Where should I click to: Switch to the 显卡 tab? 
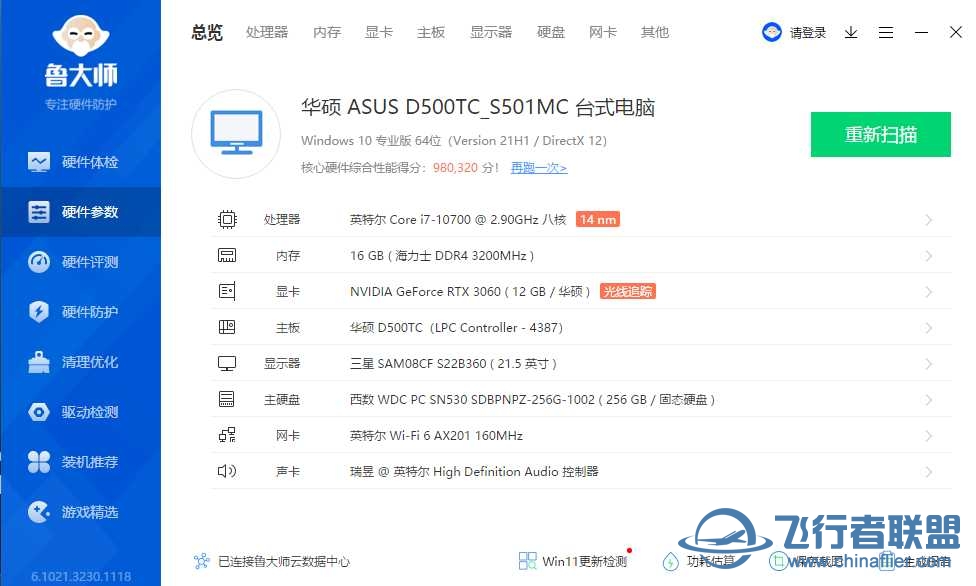378,32
